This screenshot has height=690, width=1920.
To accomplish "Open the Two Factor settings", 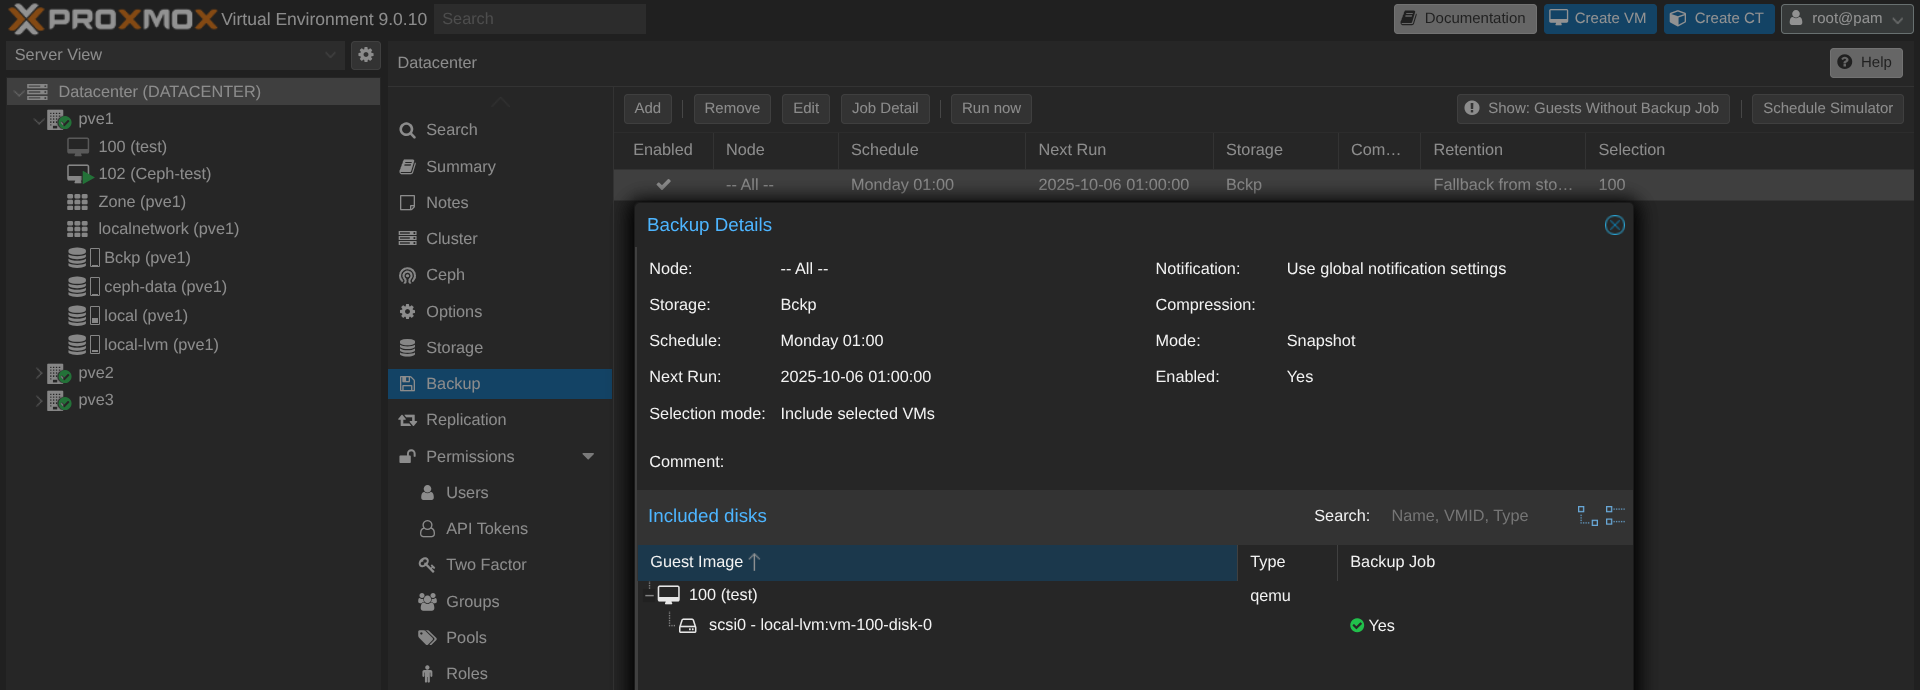I will click(485, 565).
